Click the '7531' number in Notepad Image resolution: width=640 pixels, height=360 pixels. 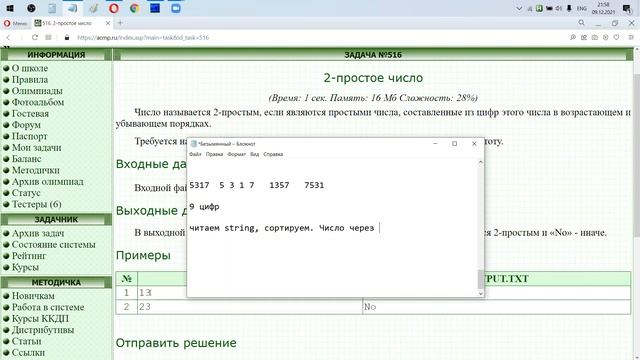pos(314,185)
